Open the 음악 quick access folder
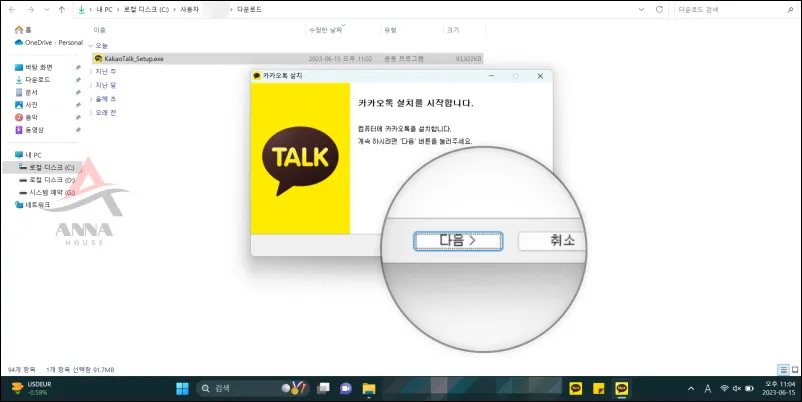The image size is (802, 402). pyautogui.click(x=27, y=117)
